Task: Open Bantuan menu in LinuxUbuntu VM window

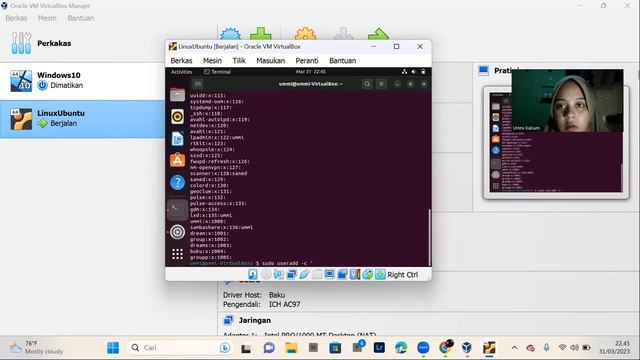Action: [x=342, y=60]
